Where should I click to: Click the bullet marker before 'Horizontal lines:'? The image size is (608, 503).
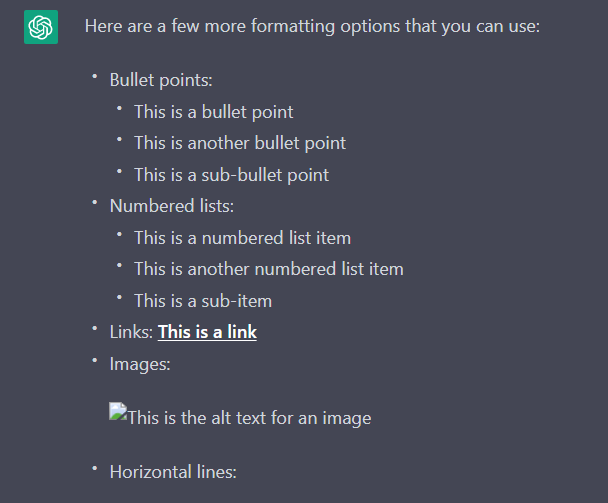[95, 468]
